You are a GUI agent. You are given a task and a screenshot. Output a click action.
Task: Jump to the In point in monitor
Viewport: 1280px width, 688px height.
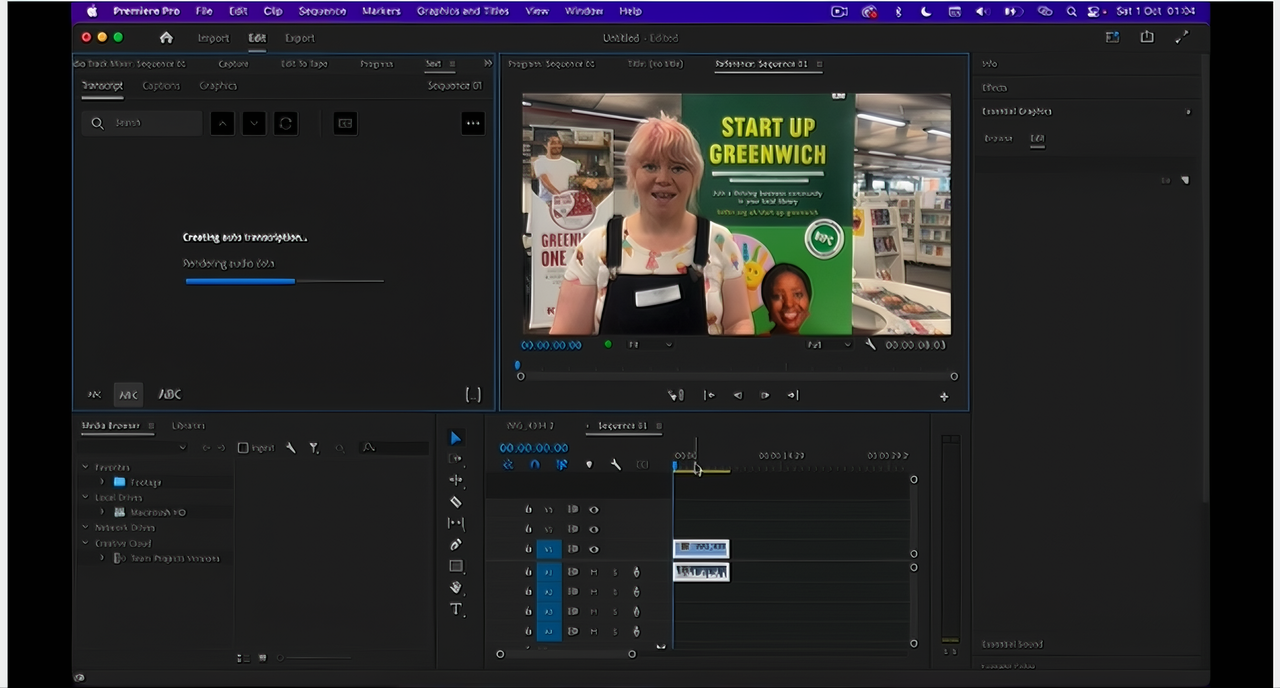pos(709,395)
